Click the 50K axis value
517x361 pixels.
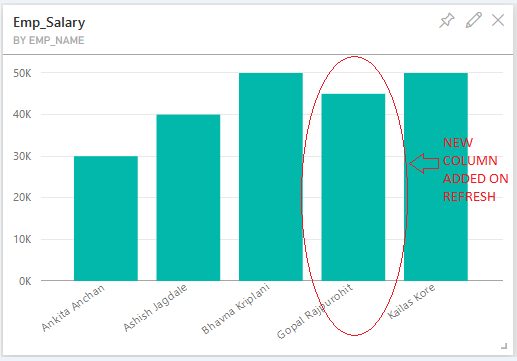(22, 73)
